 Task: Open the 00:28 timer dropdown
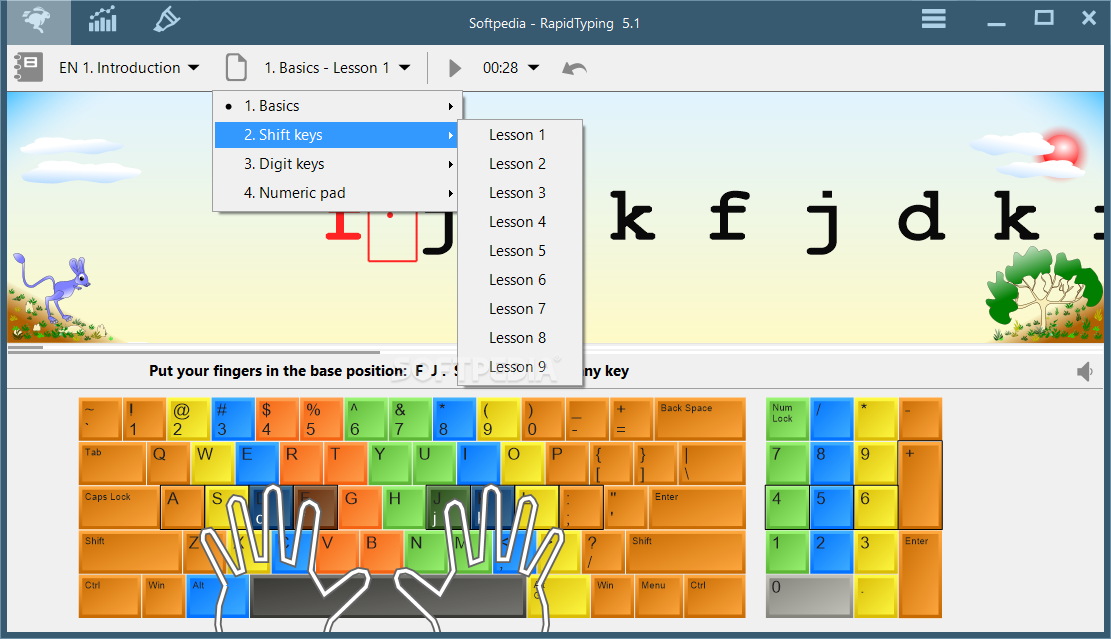click(511, 68)
